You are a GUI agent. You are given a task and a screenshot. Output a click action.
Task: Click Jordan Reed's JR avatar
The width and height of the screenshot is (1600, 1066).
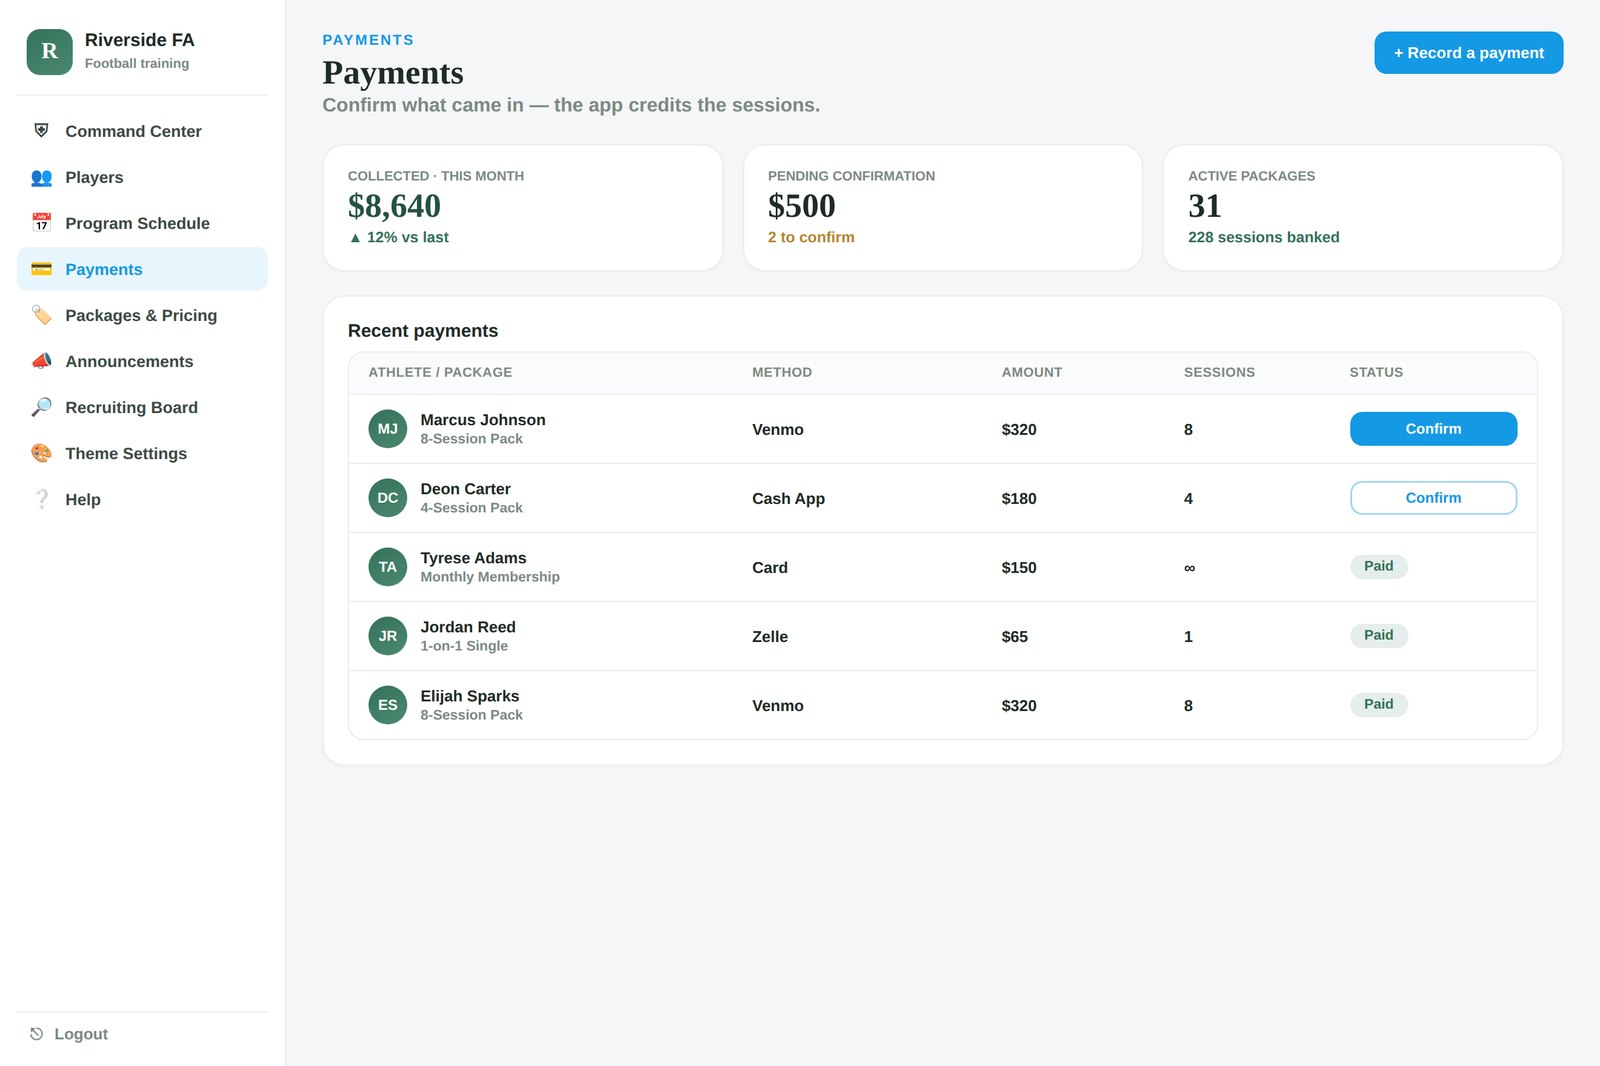point(388,636)
